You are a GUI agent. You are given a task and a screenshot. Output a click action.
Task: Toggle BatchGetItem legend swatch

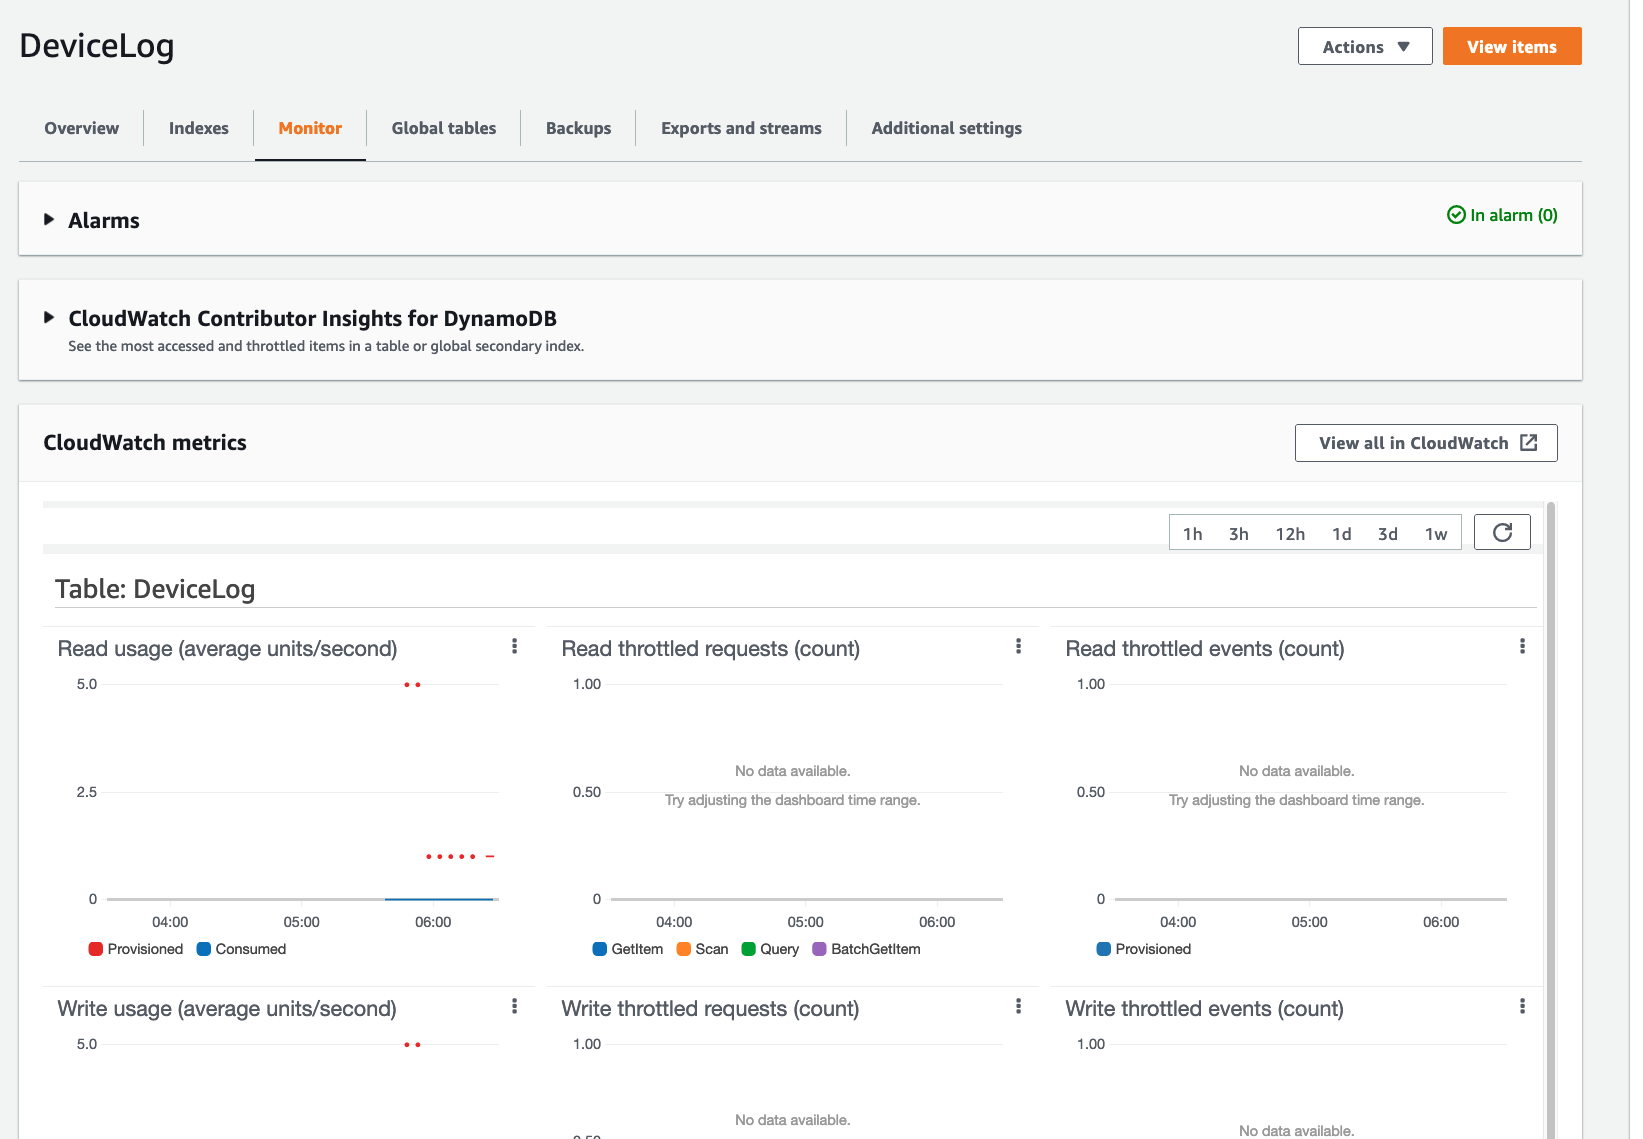[820, 949]
